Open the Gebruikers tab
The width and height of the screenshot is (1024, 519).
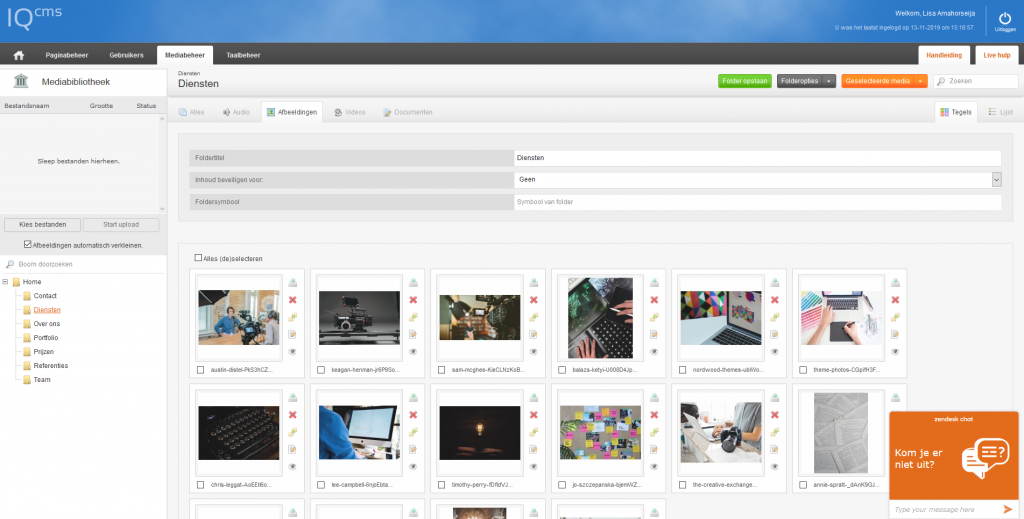click(x=126, y=55)
